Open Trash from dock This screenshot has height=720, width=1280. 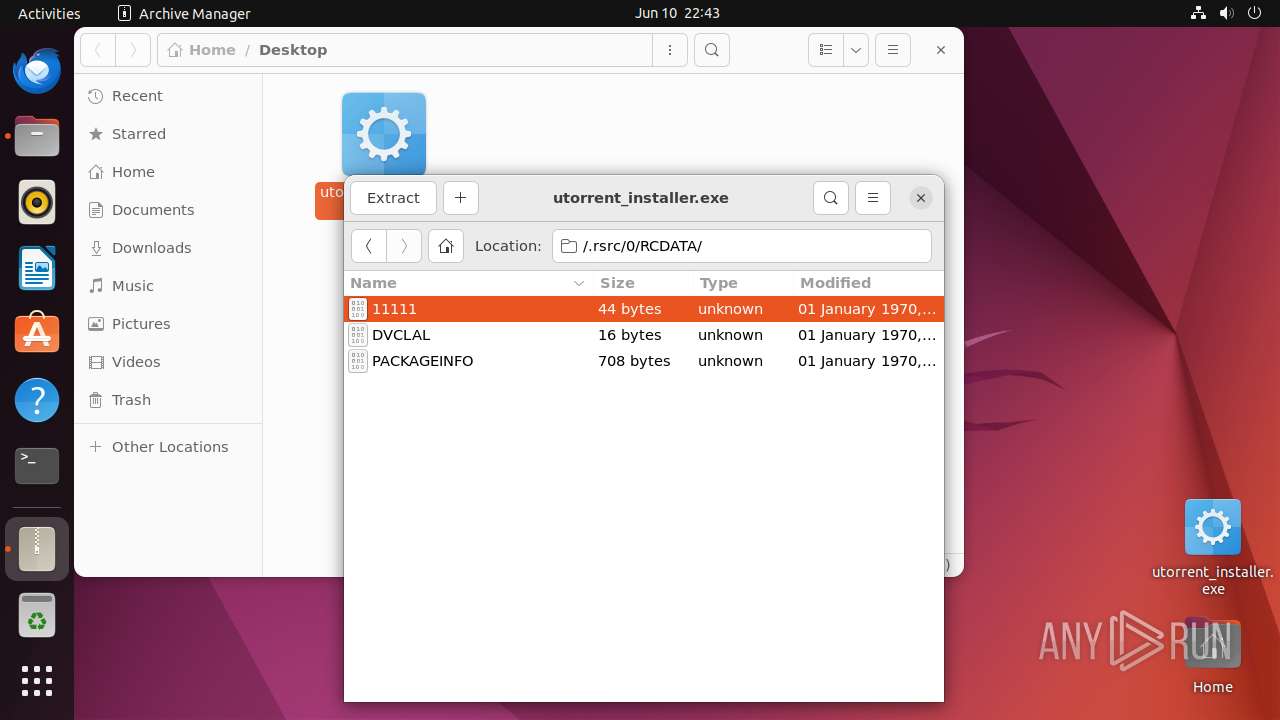pos(37,615)
